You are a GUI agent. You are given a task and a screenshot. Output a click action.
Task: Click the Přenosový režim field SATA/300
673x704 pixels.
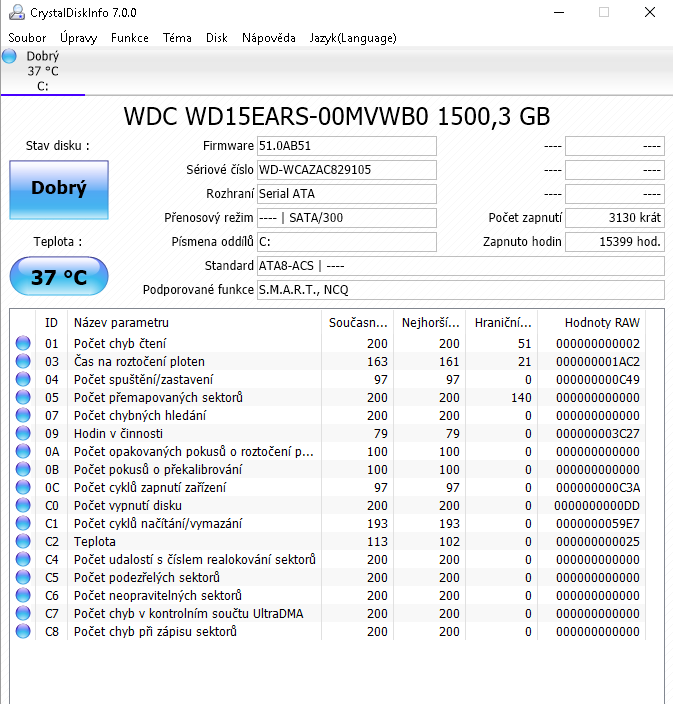tap(347, 218)
